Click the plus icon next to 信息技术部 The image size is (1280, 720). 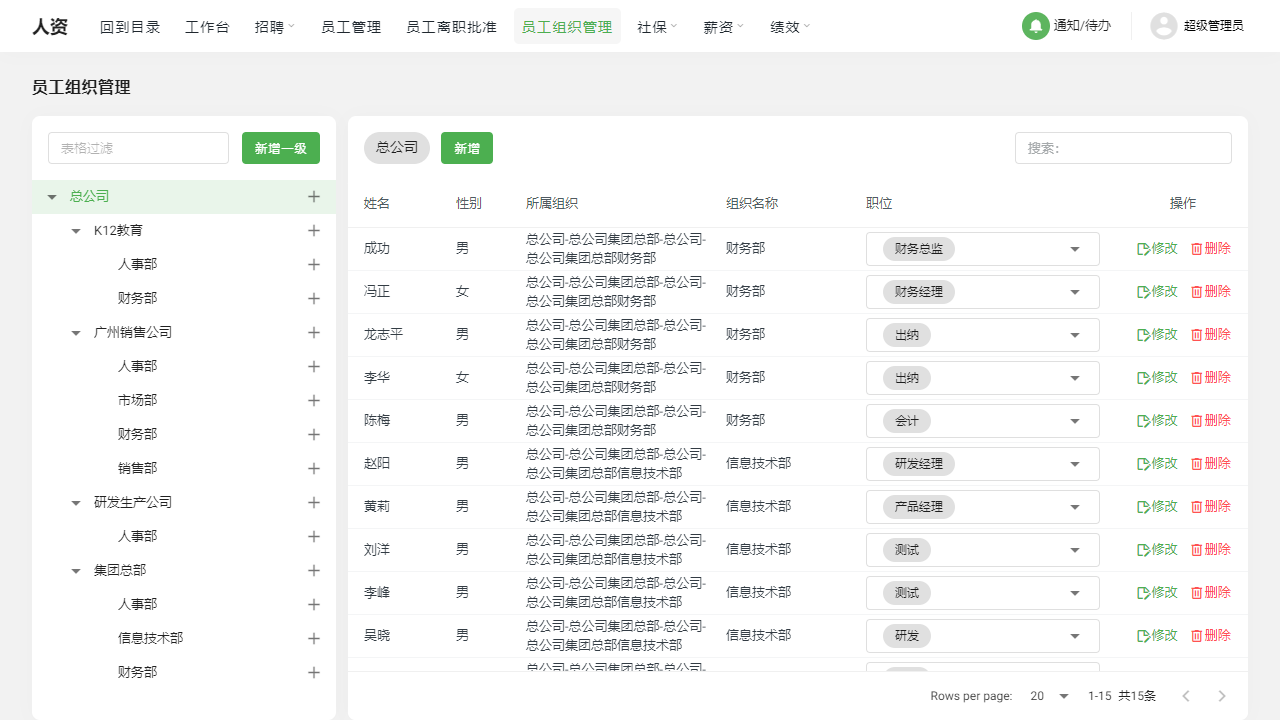[x=314, y=637]
